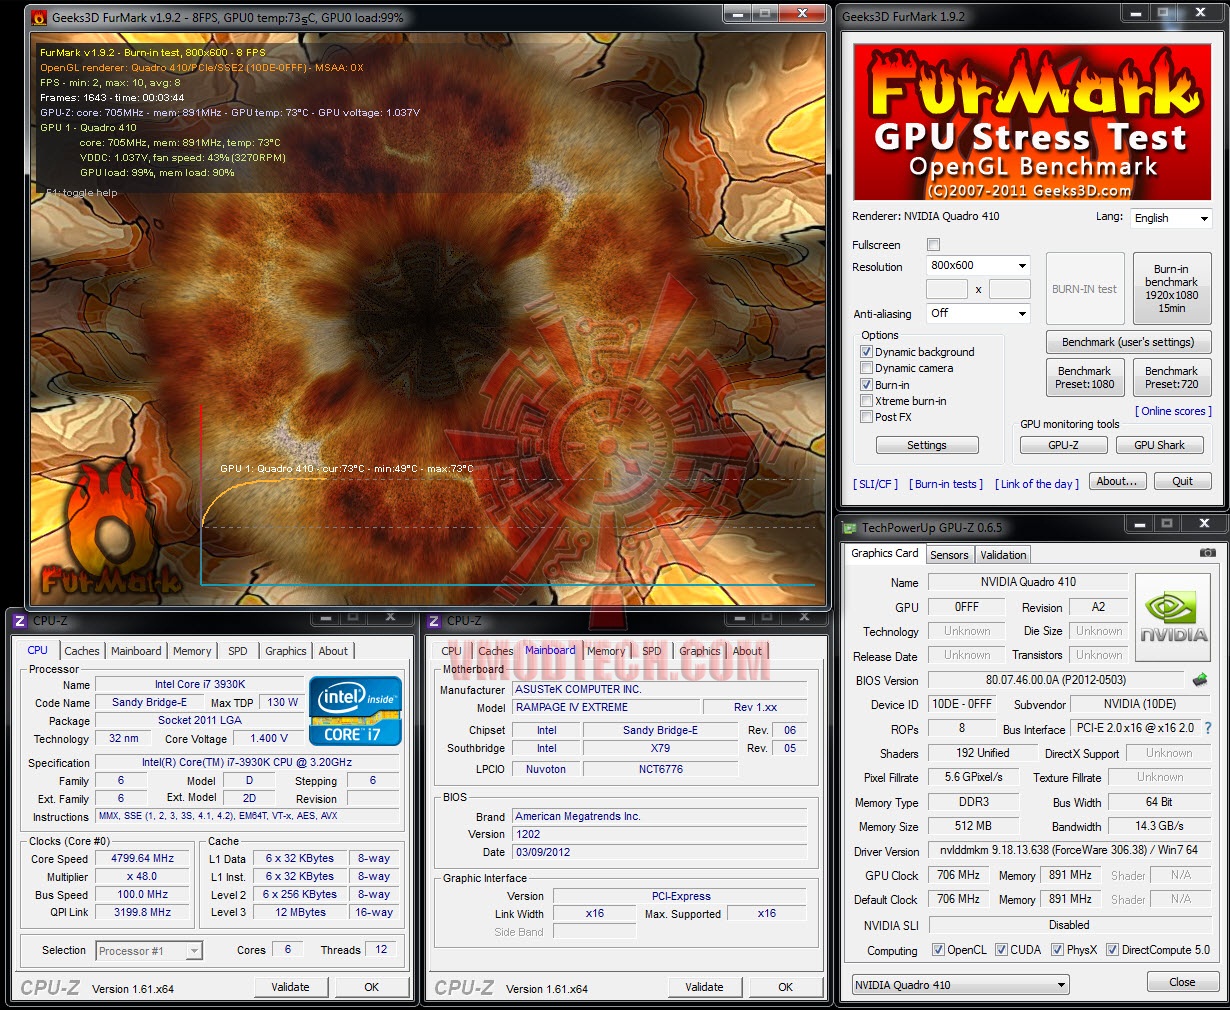
Task: Toggle the PhysX computing checkbox
Action: coord(1057,950)
